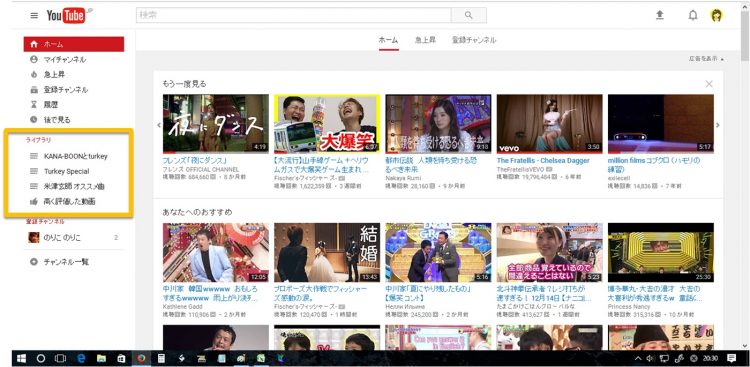This screenshot has height=367, width=750.
Task: Launch Edge from the taskbar
Action: pos(81,358)
